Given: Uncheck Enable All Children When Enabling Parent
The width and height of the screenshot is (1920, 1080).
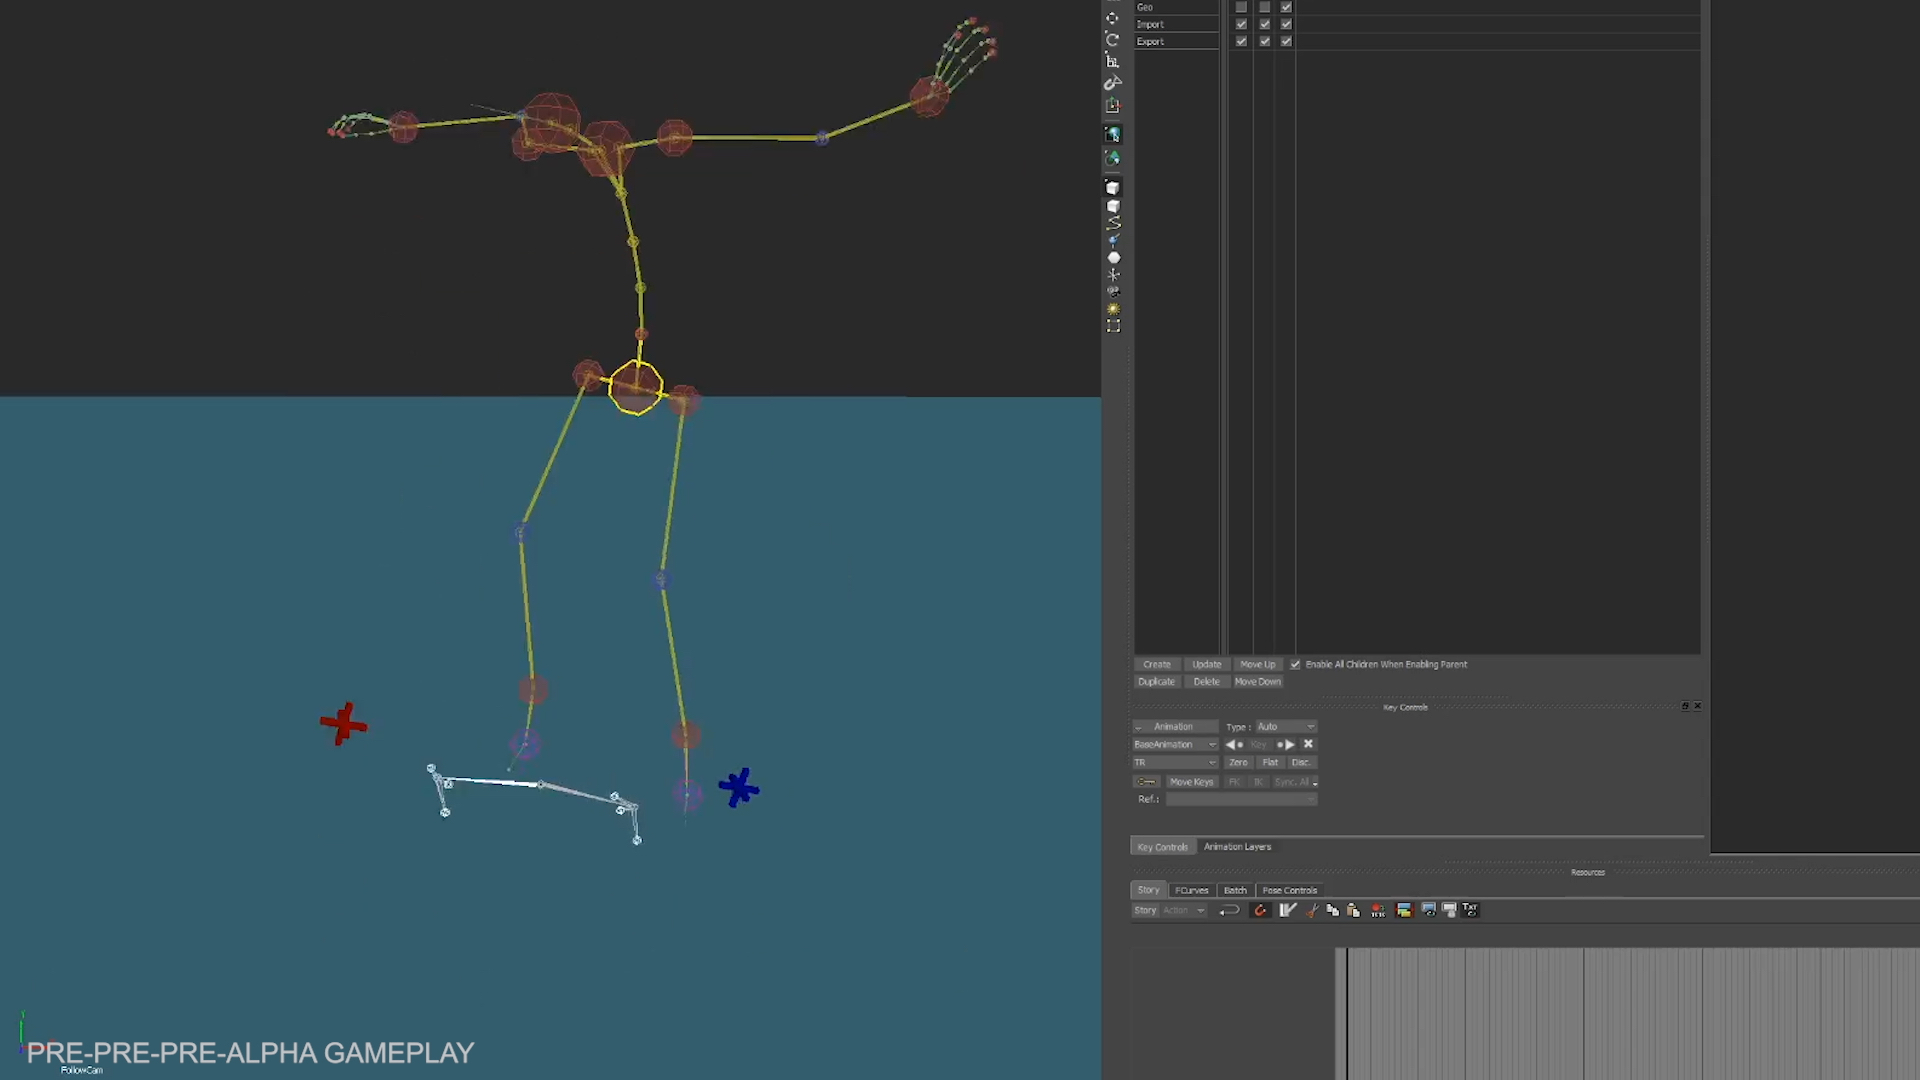Looking at the screenshot, I should click(x=1295, y=664).
